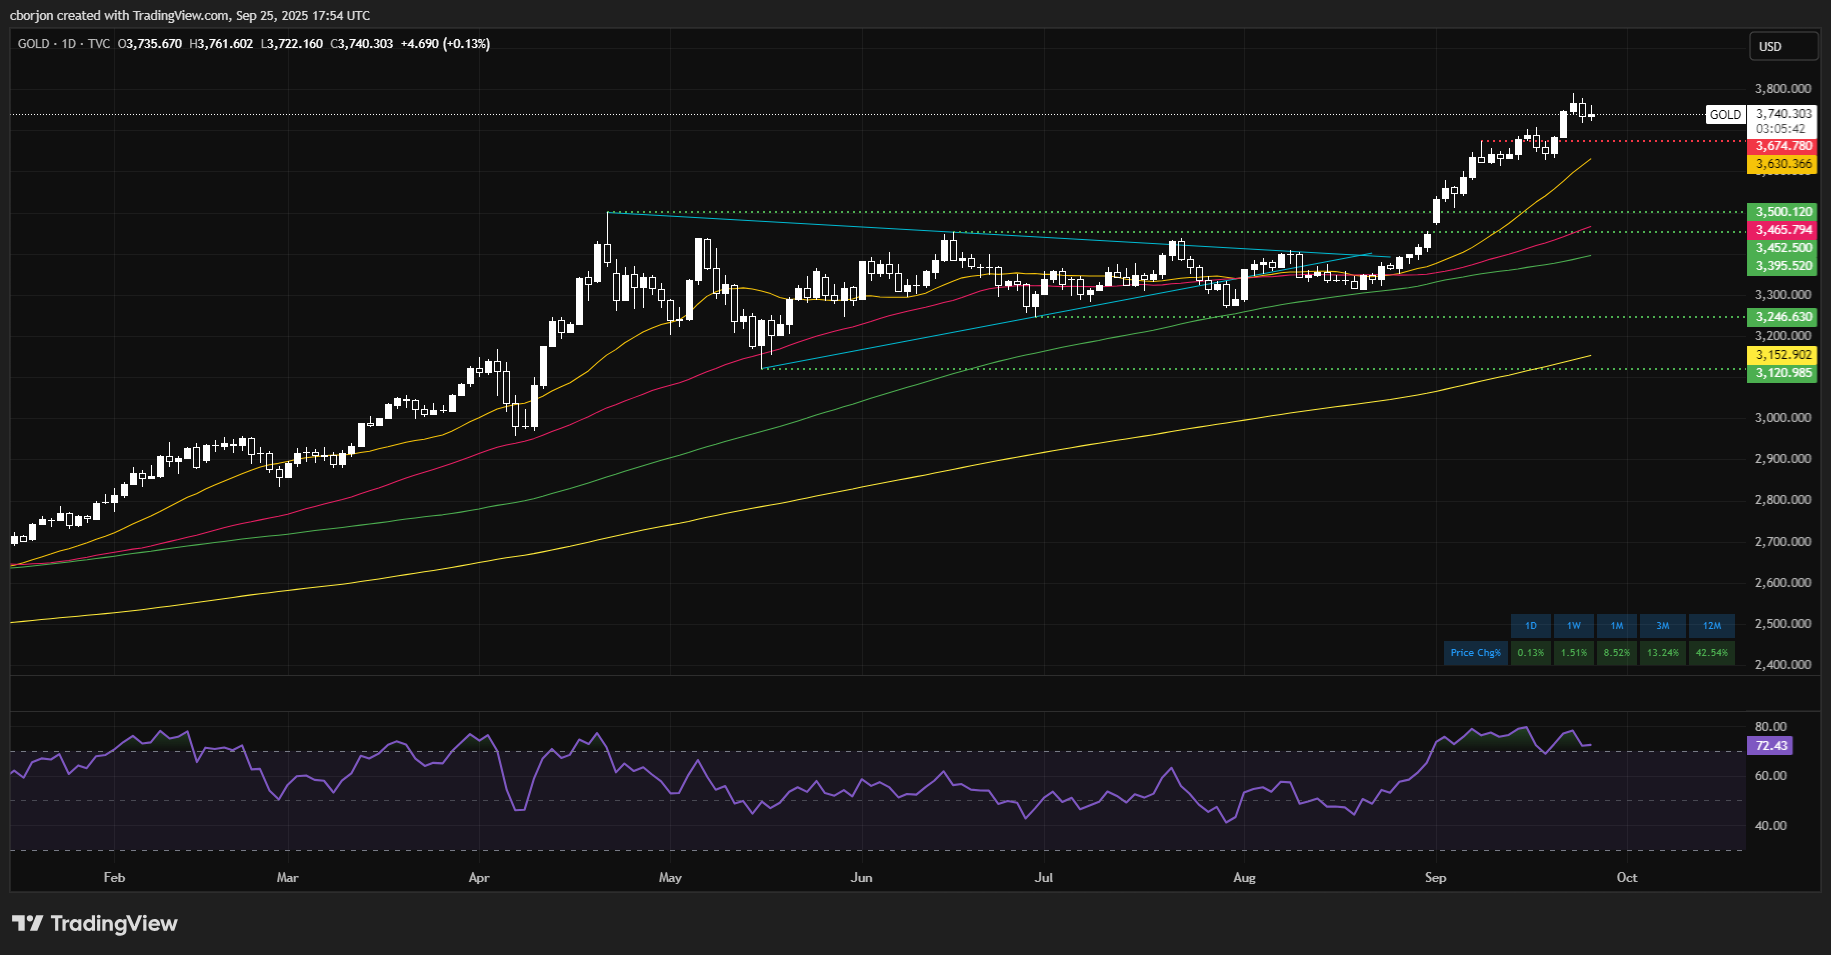The height and width of the screenshot is (955, 1831).
Task: Select the 1D period cell
Action: pos(1530,626)
